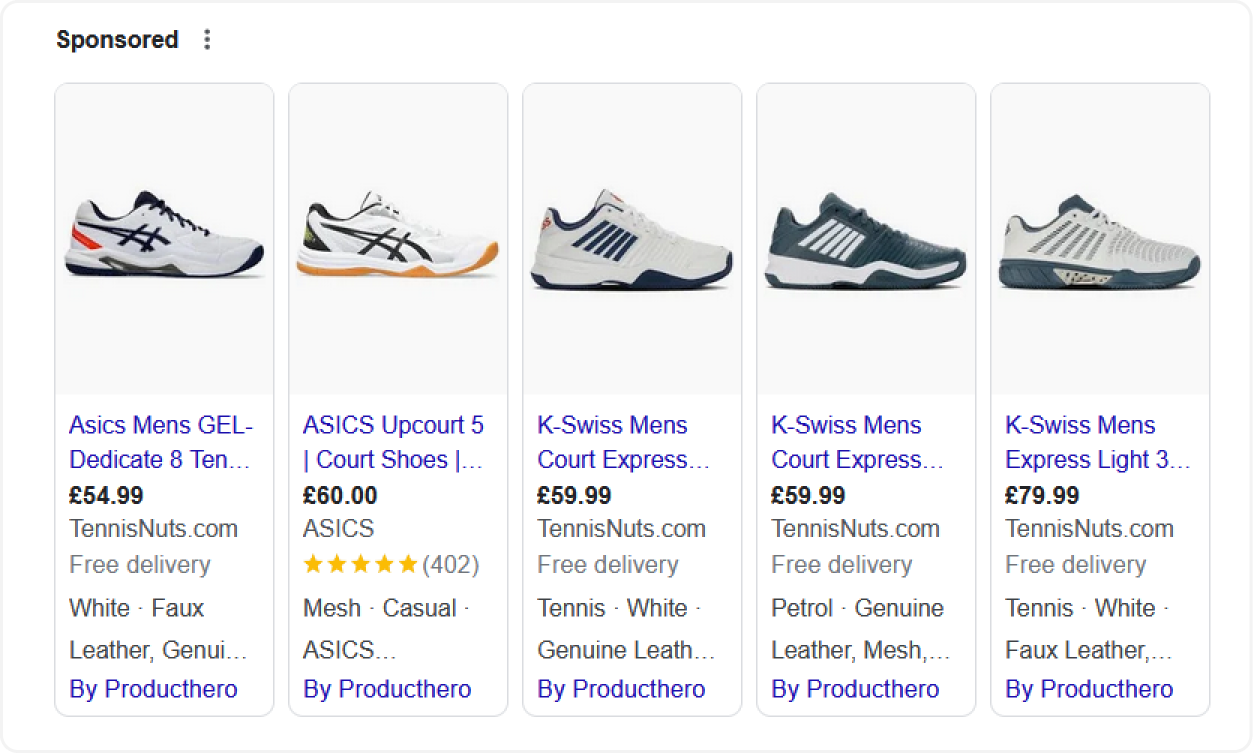This screenshot has width=1253, height=753.
Task: Click By Producthero under the ASICS Upcourt 5
Action: (x=387, y=689)
